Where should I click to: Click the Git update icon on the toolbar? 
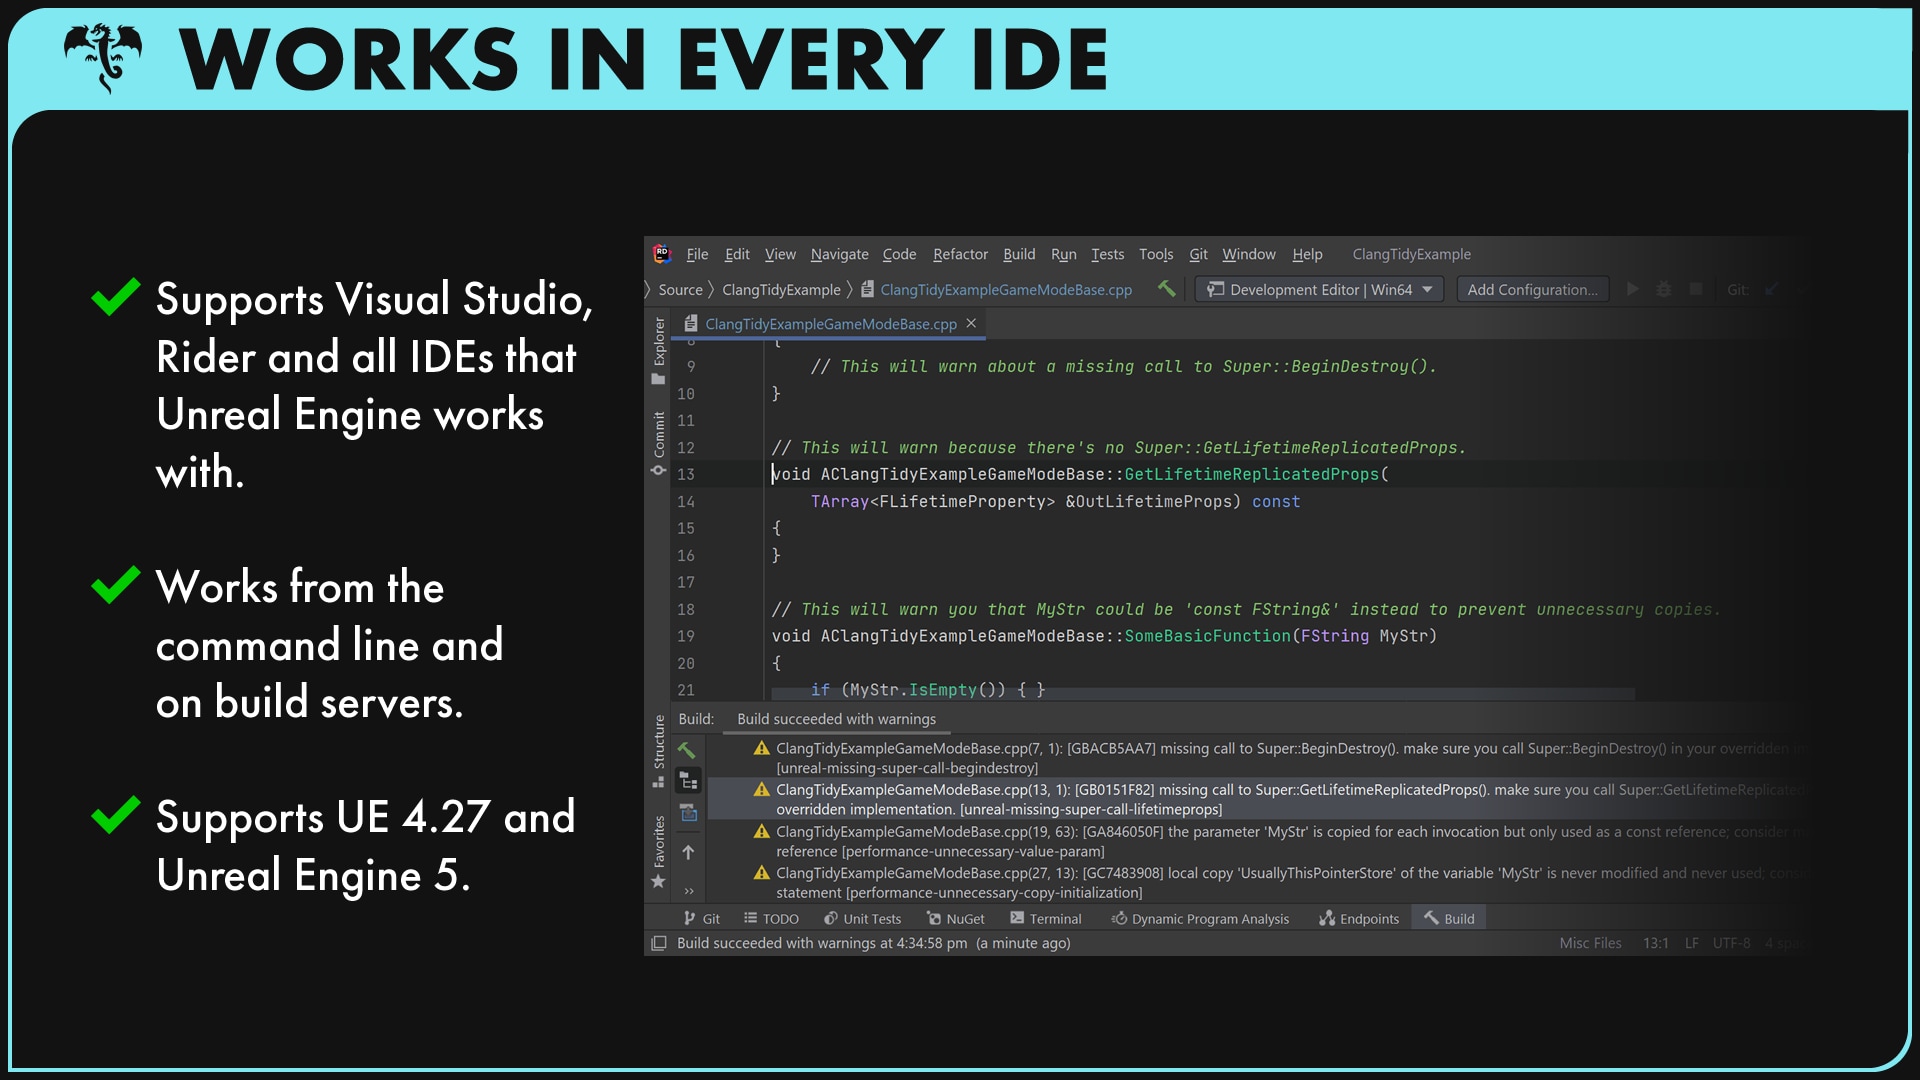tap(1770, 289)
